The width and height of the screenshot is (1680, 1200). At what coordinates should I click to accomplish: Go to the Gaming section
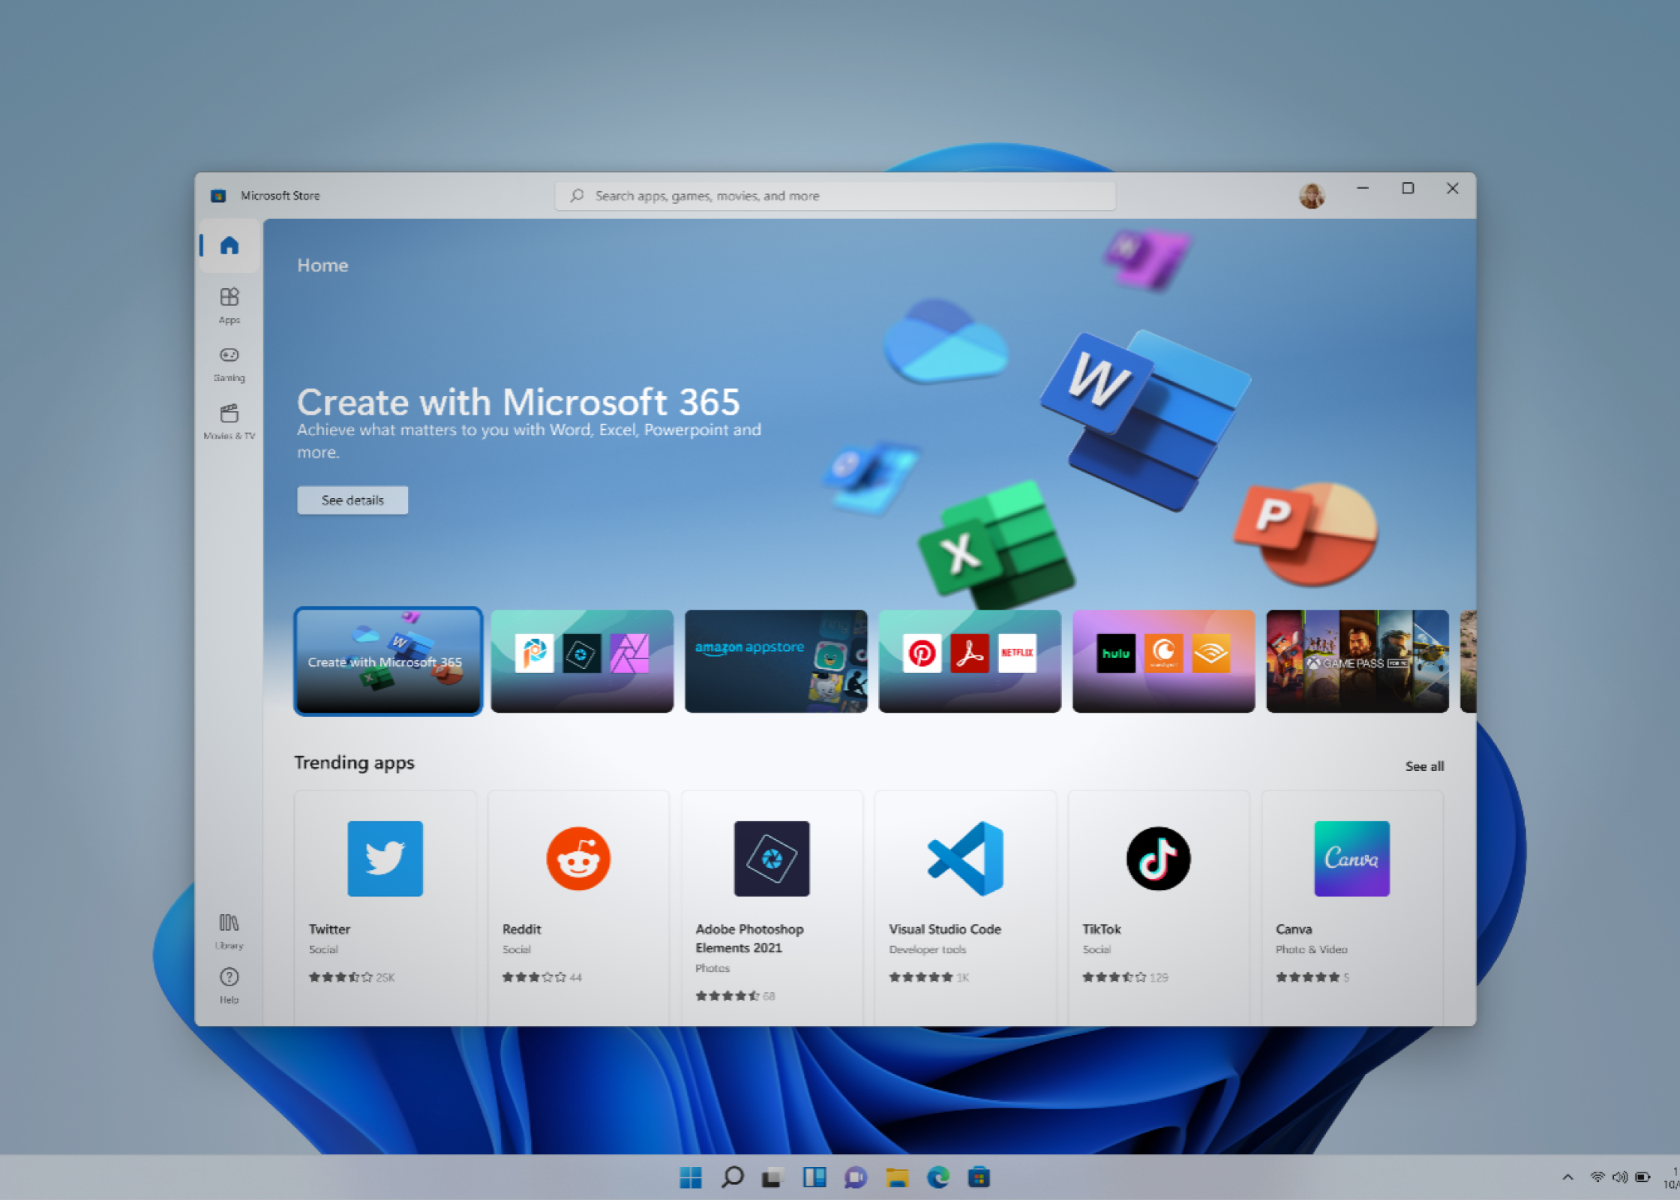tap(229, 364)
